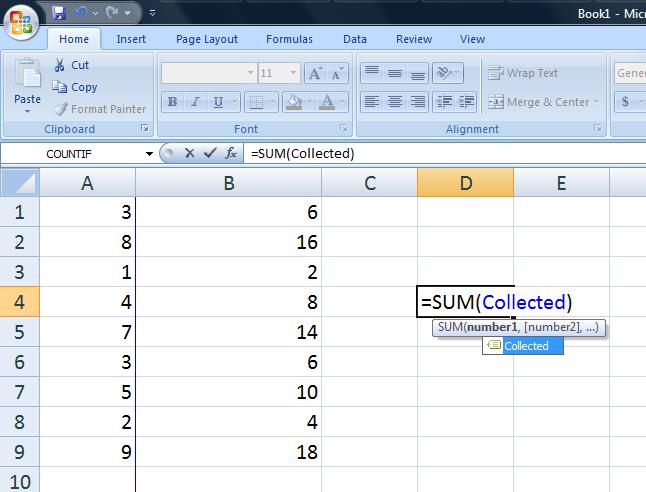Screen dimensions: 646x492
Task: Toggle Italic formatting
Action: point(195,101)
